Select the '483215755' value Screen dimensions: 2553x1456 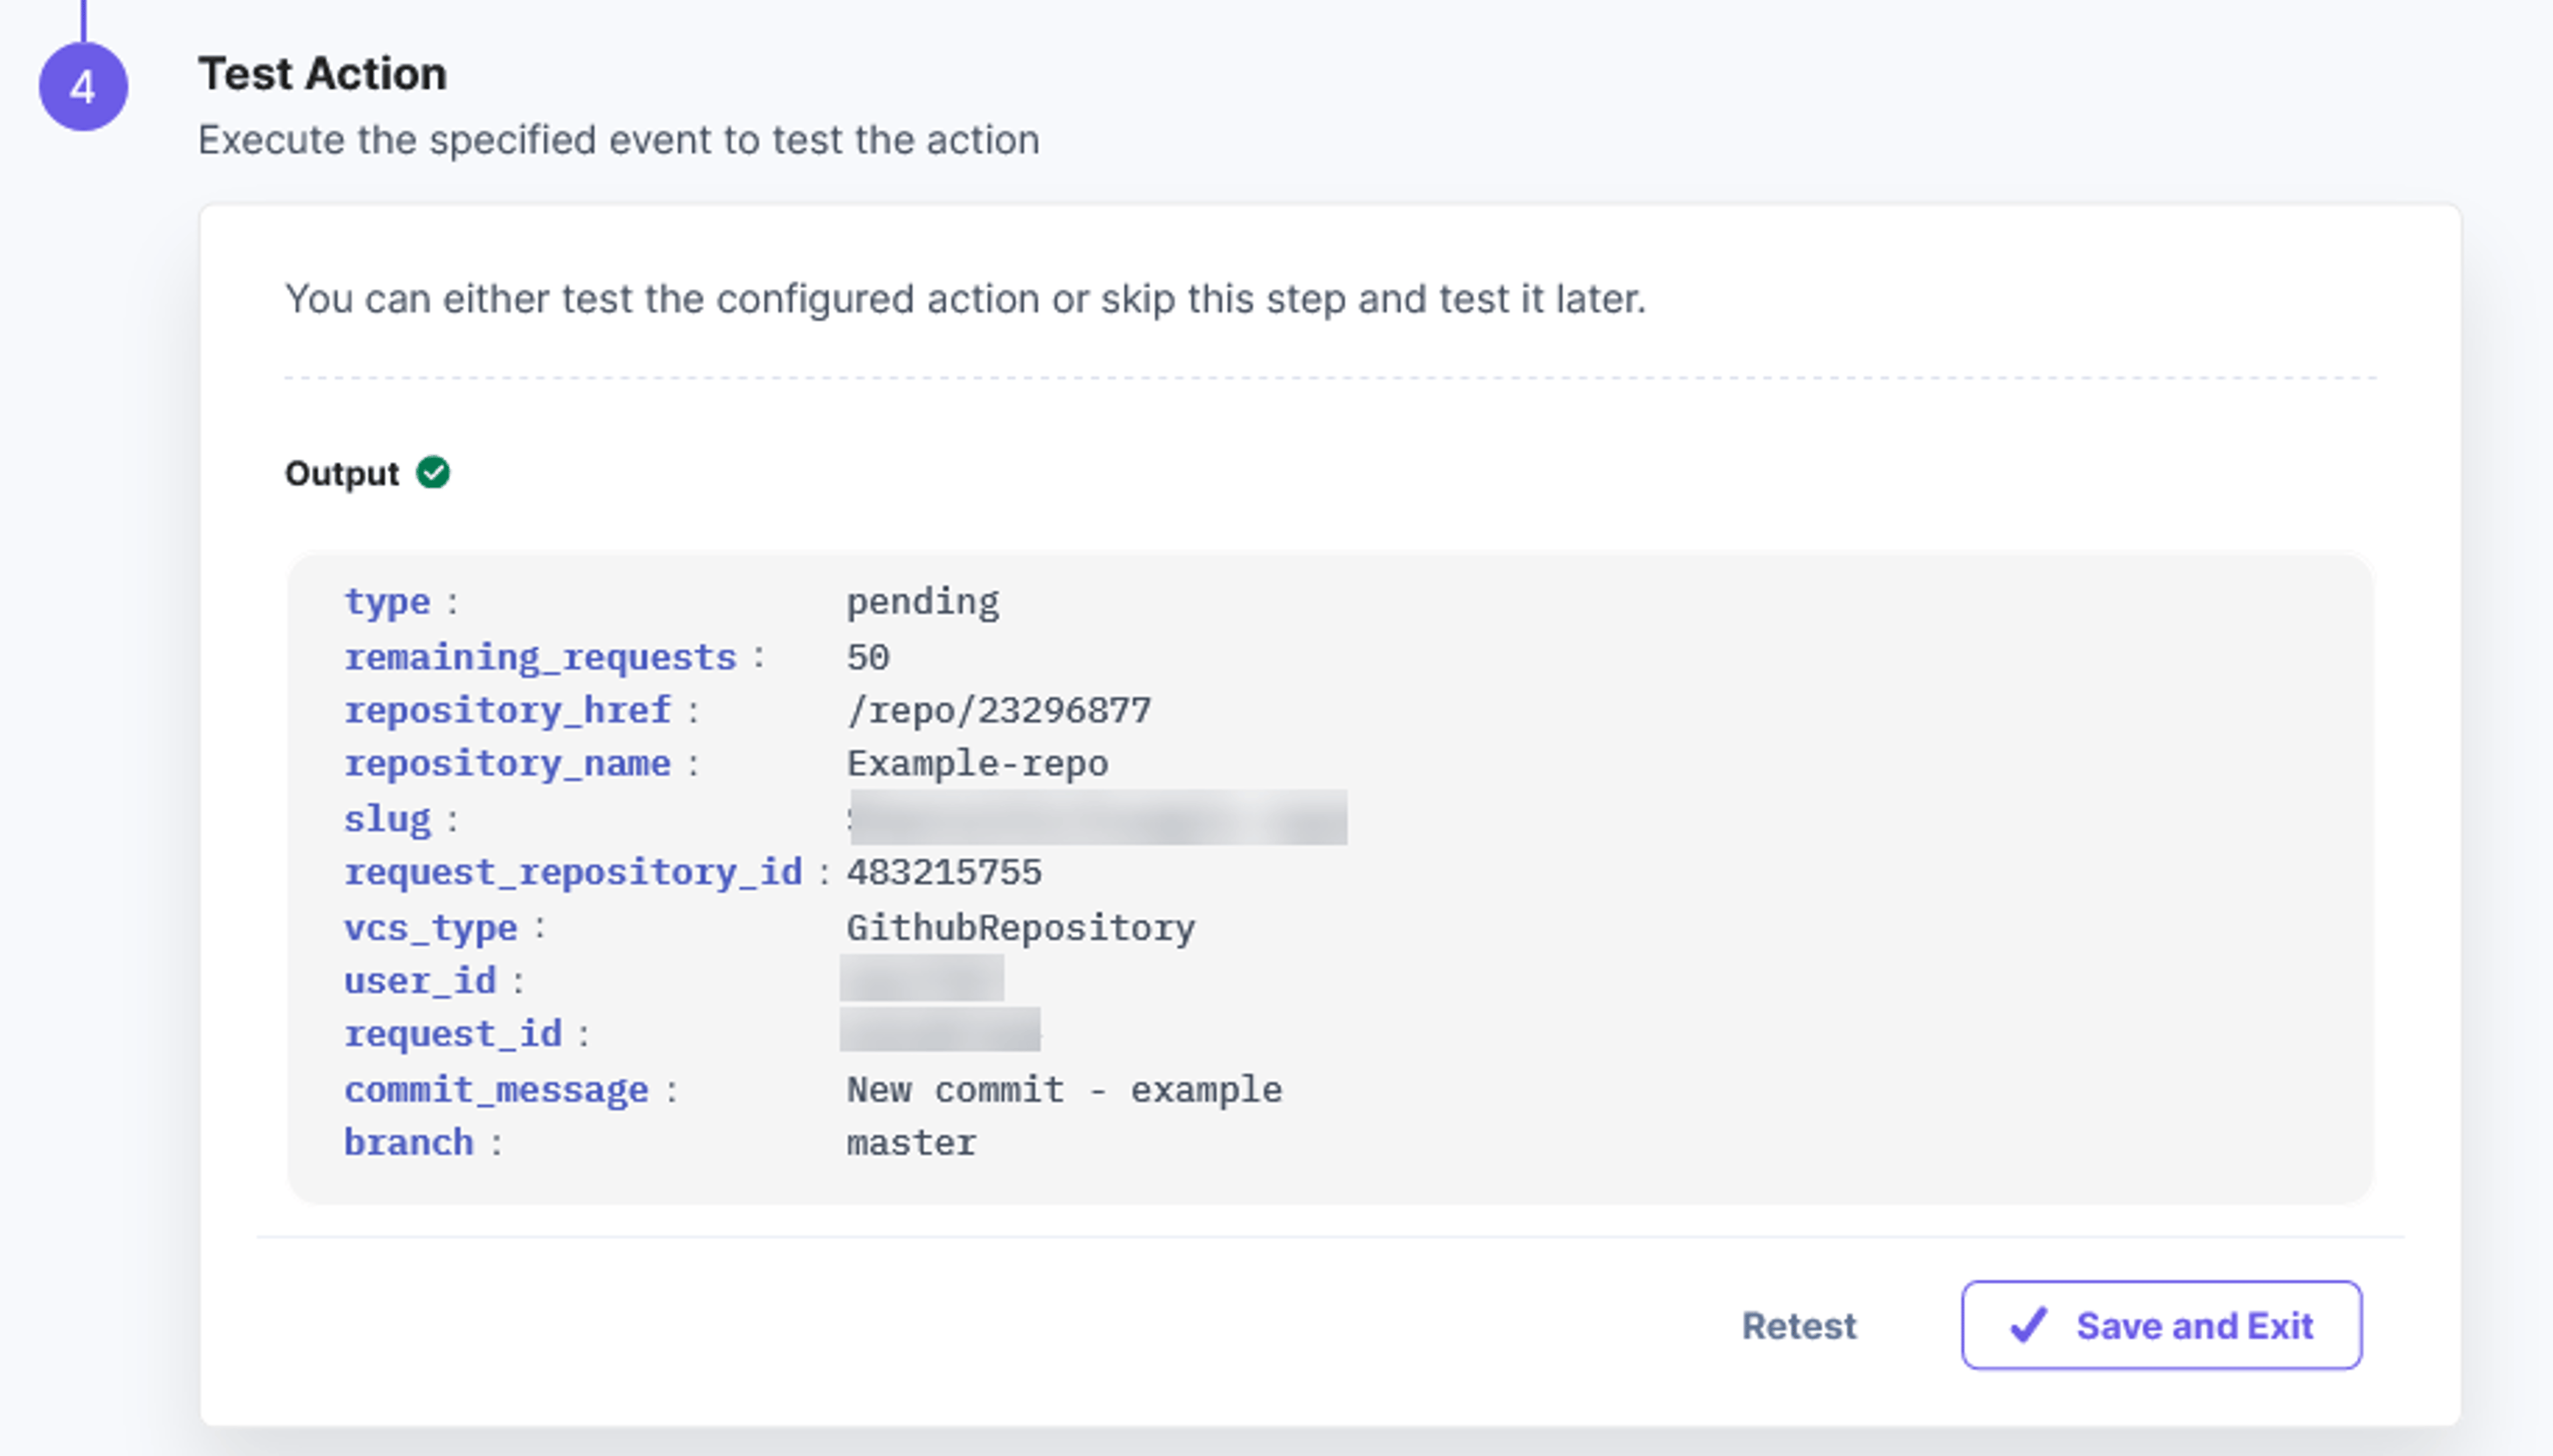coord(944,873)
